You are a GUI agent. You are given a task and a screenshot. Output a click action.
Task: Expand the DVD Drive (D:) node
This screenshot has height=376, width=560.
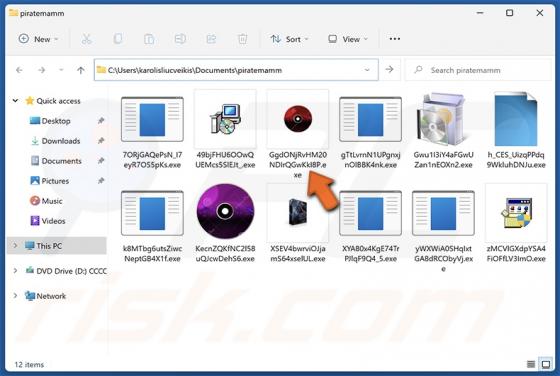tap(15, 271)
